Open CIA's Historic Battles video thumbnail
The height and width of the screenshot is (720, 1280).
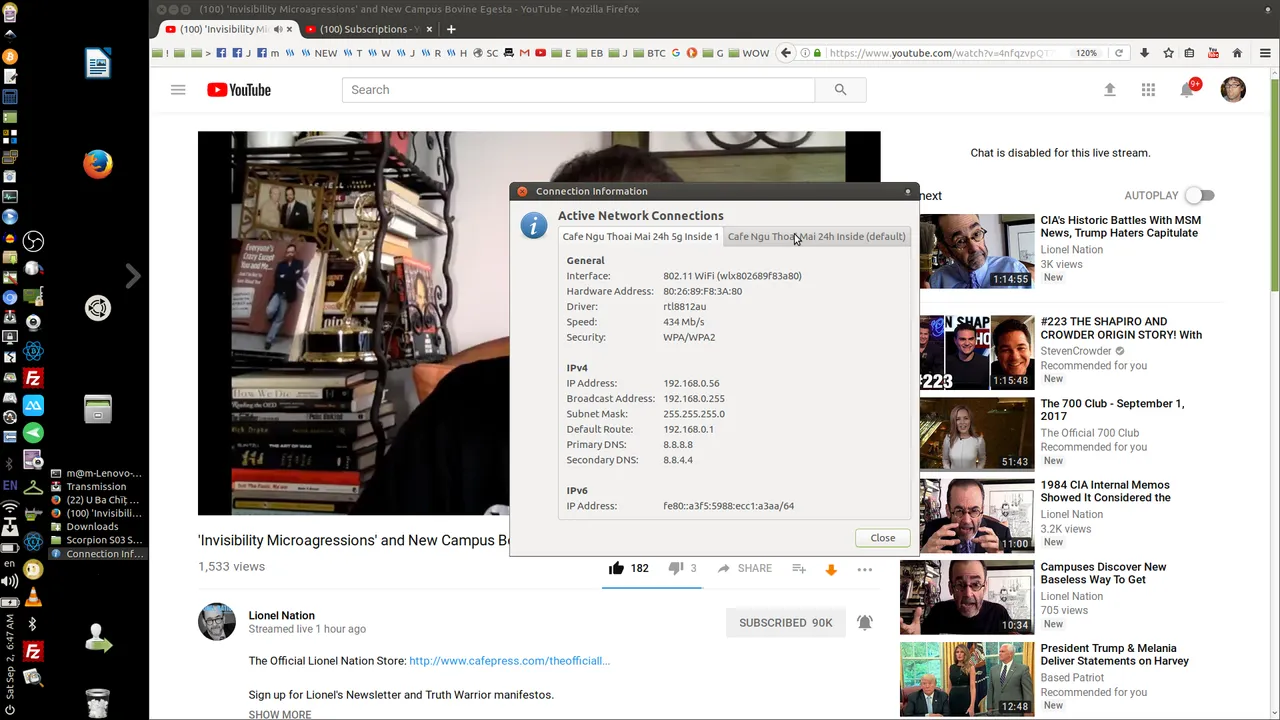(977, 251)
